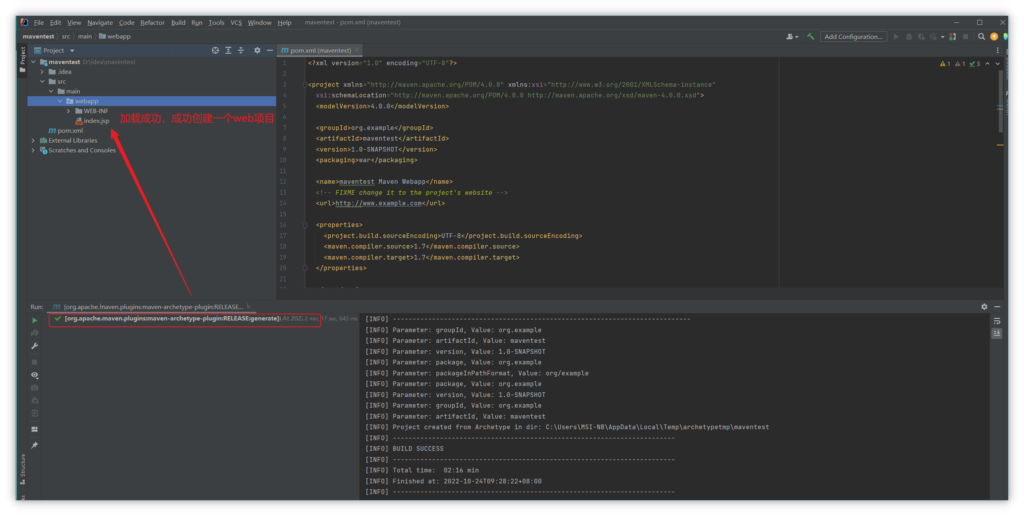The image size is (1024, 516).
Task: Close the maven-archetype-plugin Run tab
Action: tap(248, 306)
